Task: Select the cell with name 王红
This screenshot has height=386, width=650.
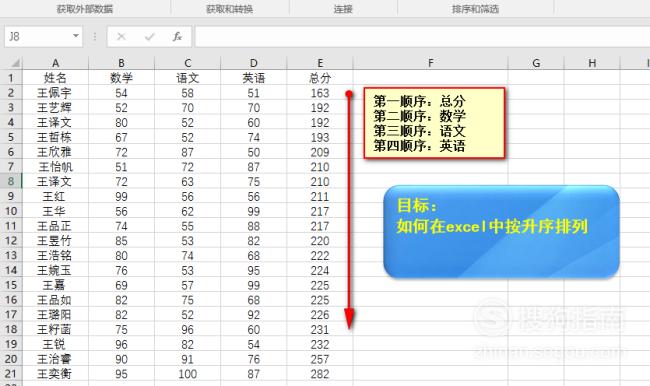Action: click(55, 197)
